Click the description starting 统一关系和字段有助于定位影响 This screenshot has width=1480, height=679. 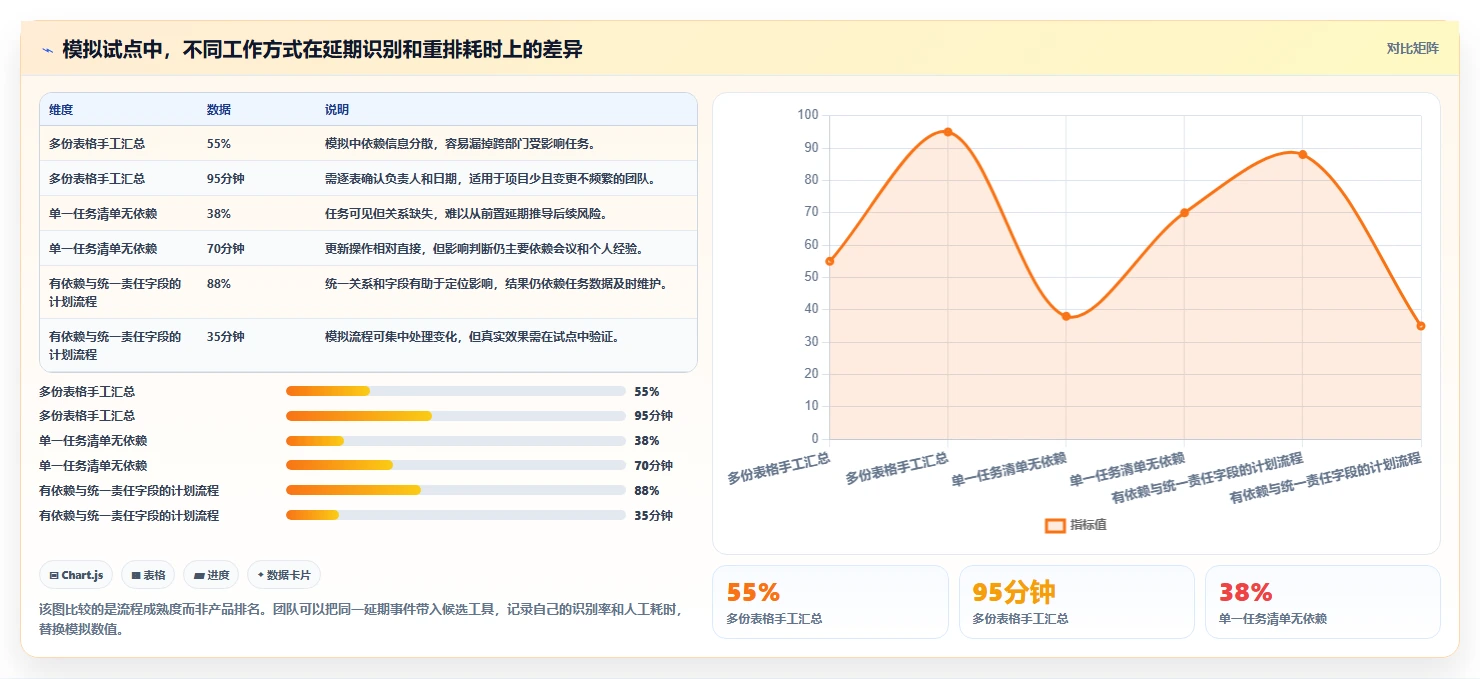[496, 284]
